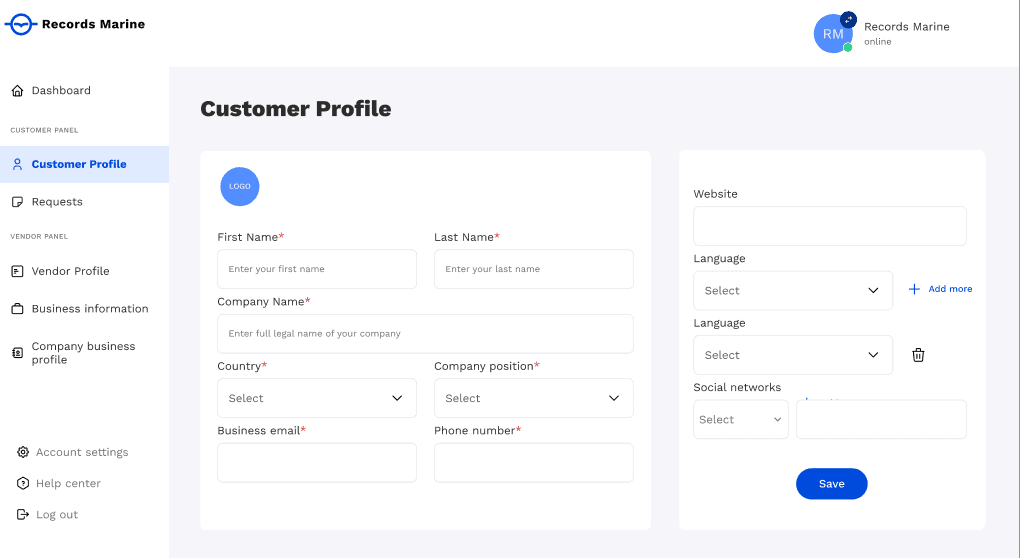Click the Account settings gear icon
The height and width of the screenshot is (558, 1020).
[x=23, y=452]
